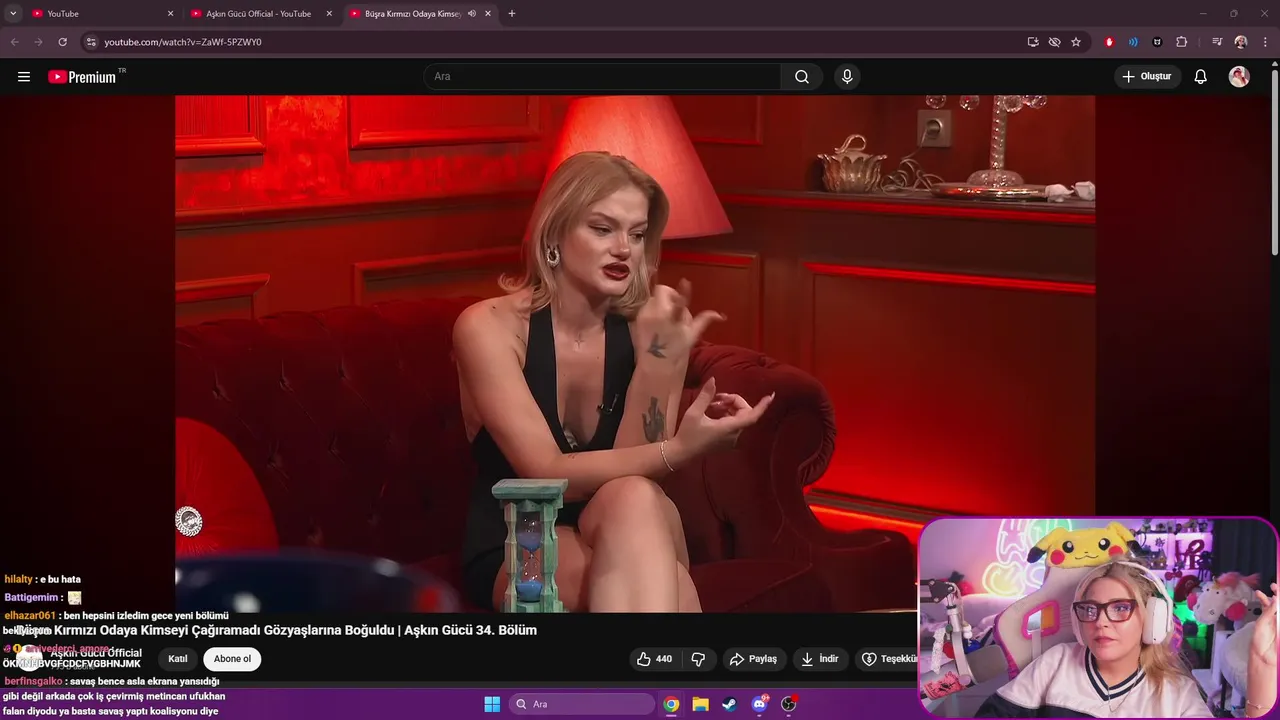
Task: Click the crossed-eye privacy icon
Action: point(1054,42)
